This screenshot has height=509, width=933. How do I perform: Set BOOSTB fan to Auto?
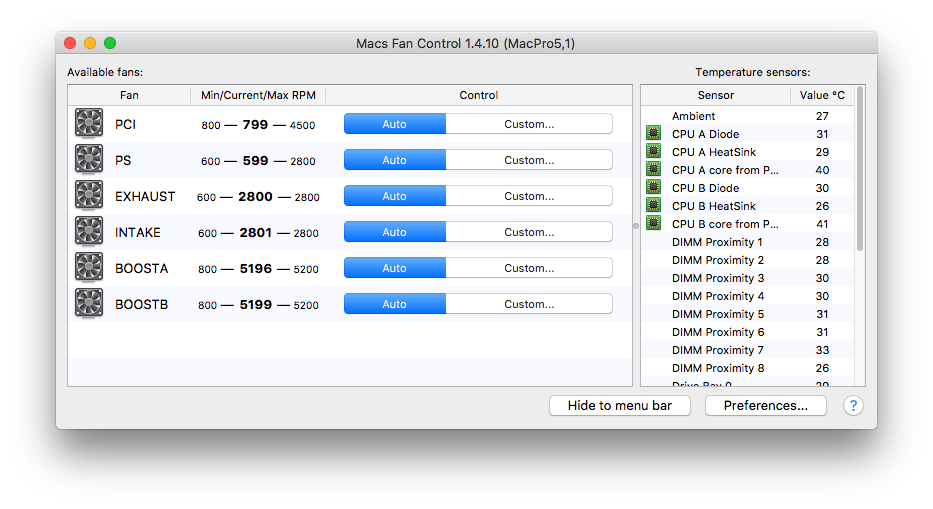[395, 304]
